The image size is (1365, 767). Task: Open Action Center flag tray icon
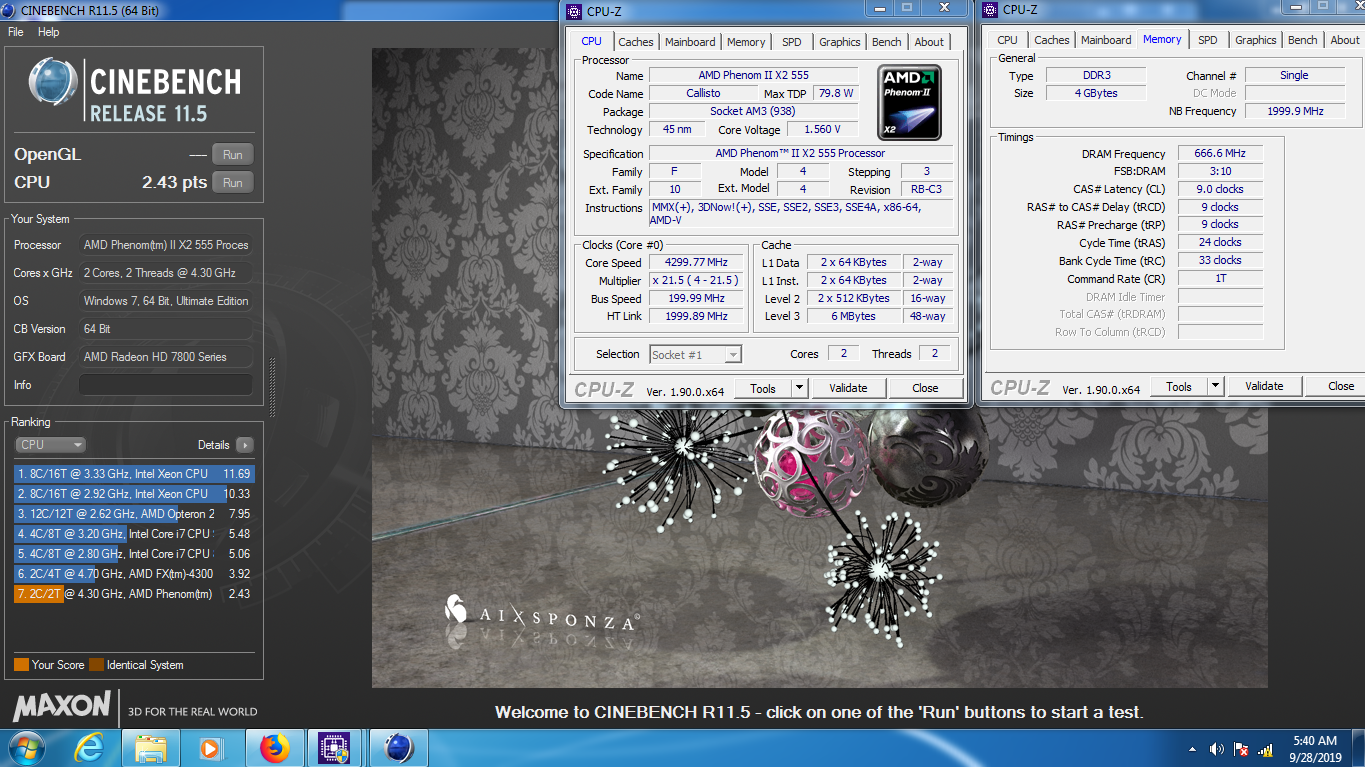click(1241, 748)
